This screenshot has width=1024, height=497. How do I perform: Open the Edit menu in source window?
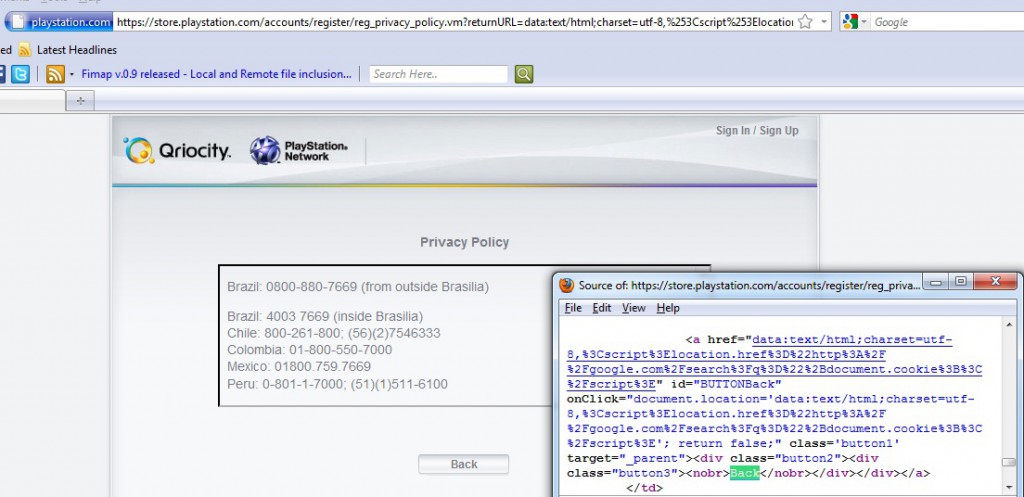[x=602, y=308]
